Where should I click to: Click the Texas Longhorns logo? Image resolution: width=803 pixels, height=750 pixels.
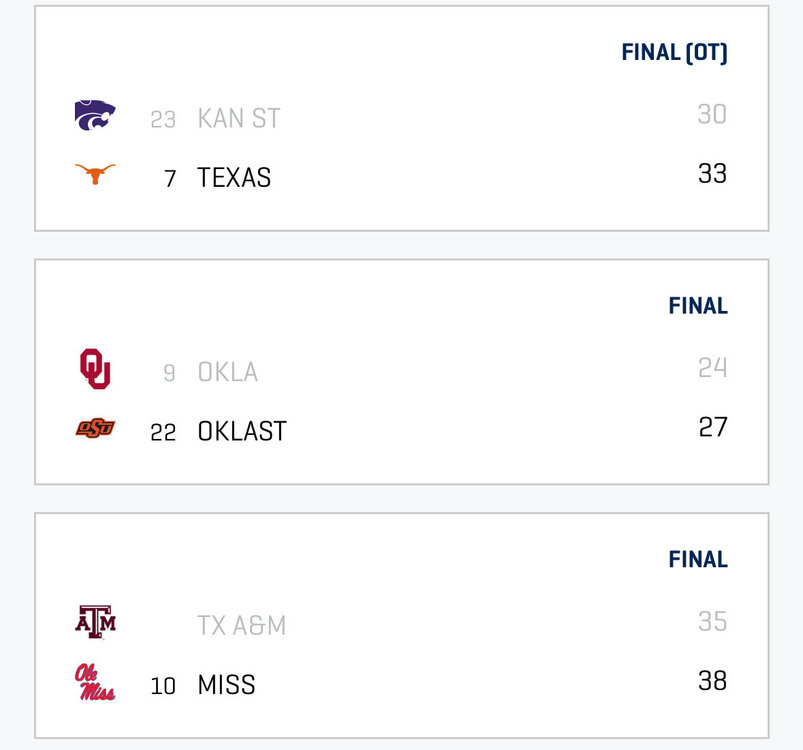(x=95, y=175)
